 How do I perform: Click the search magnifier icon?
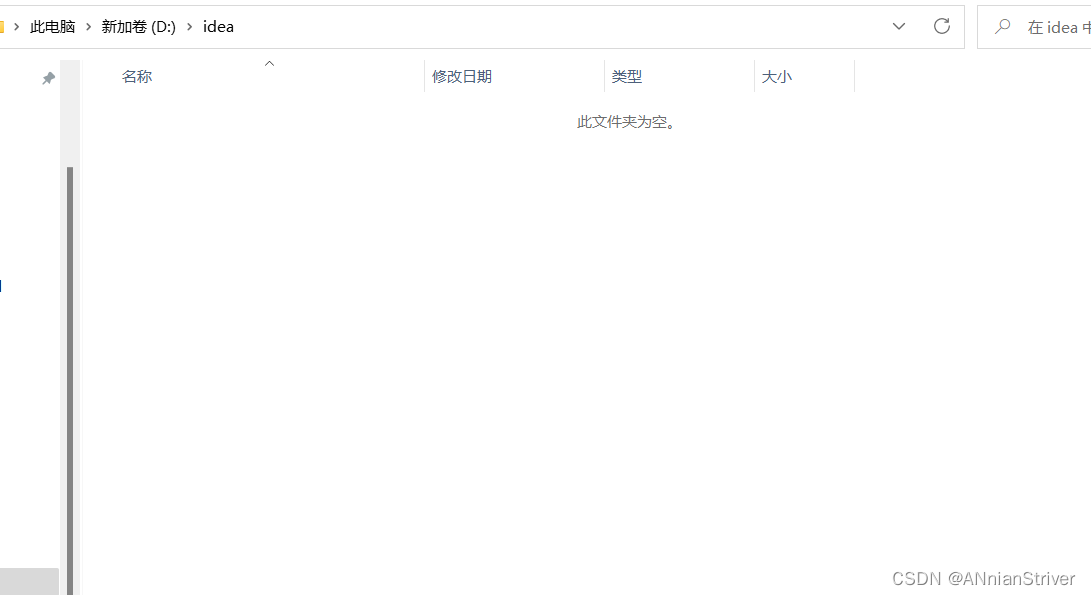click(1002, 27)
